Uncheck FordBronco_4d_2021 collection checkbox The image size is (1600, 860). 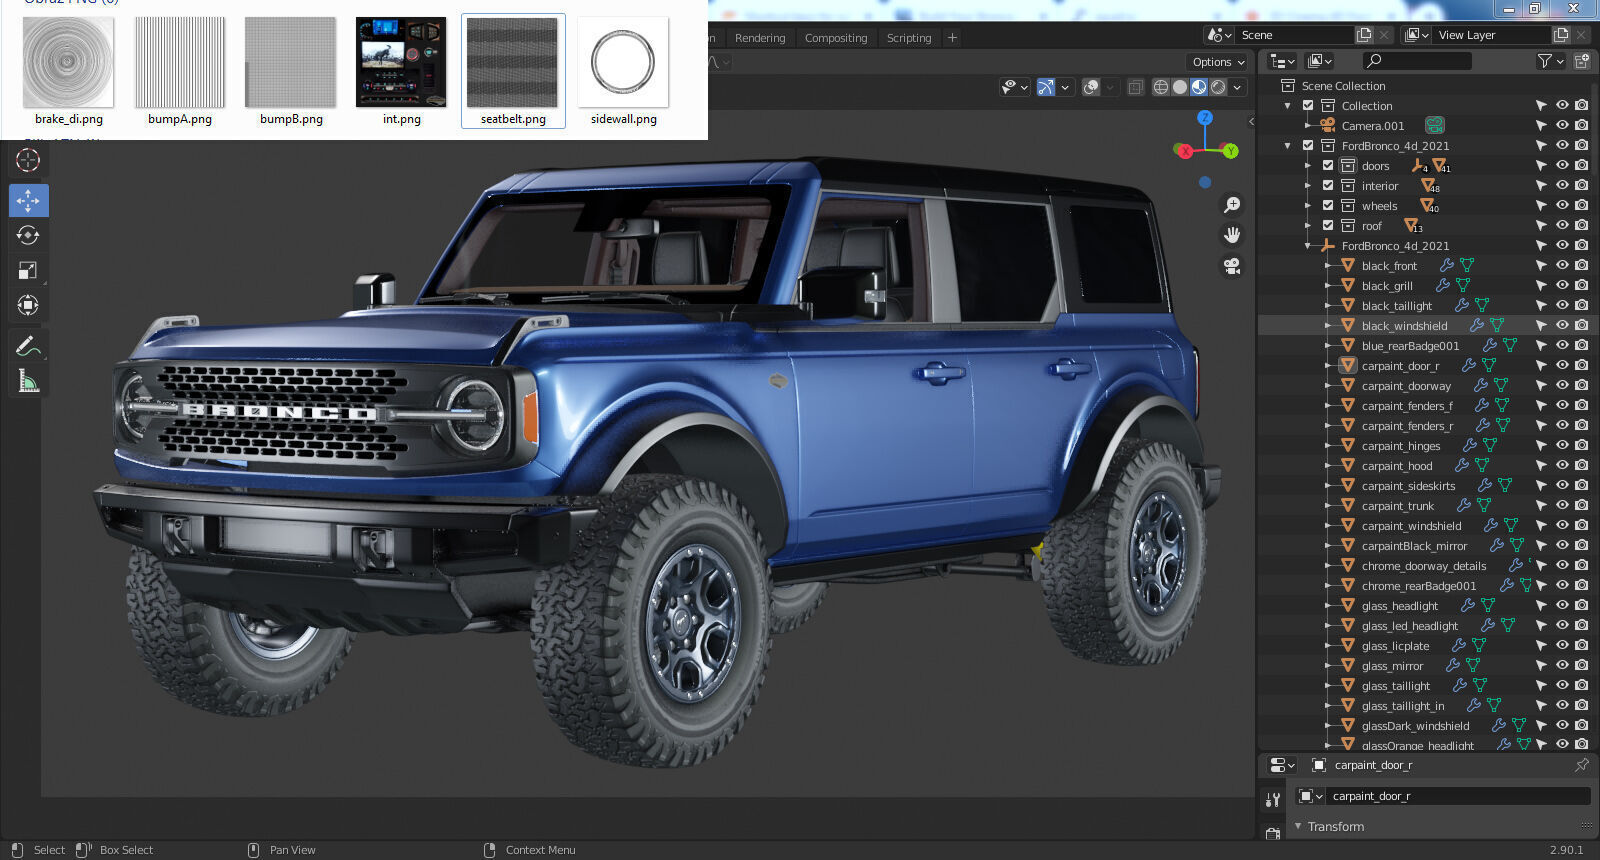pos(1308,146)
